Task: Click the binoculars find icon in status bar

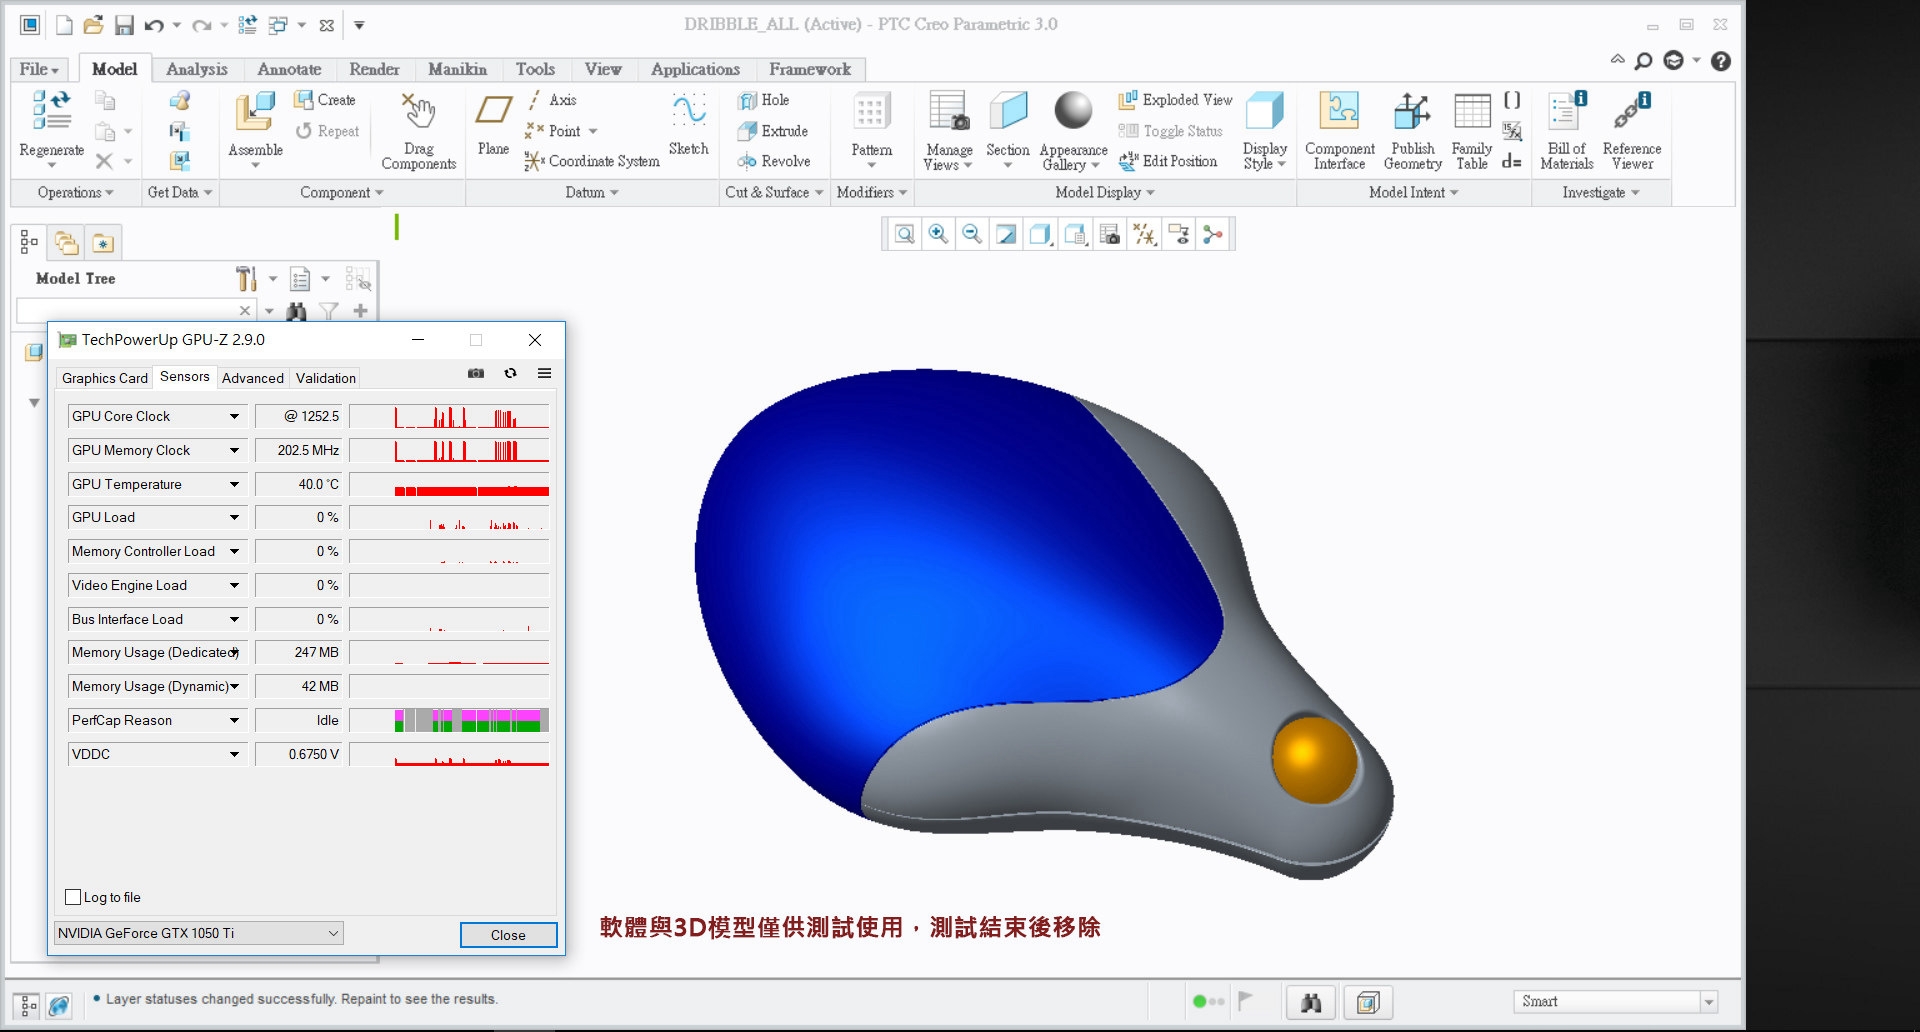Action: point(1311,1002)
